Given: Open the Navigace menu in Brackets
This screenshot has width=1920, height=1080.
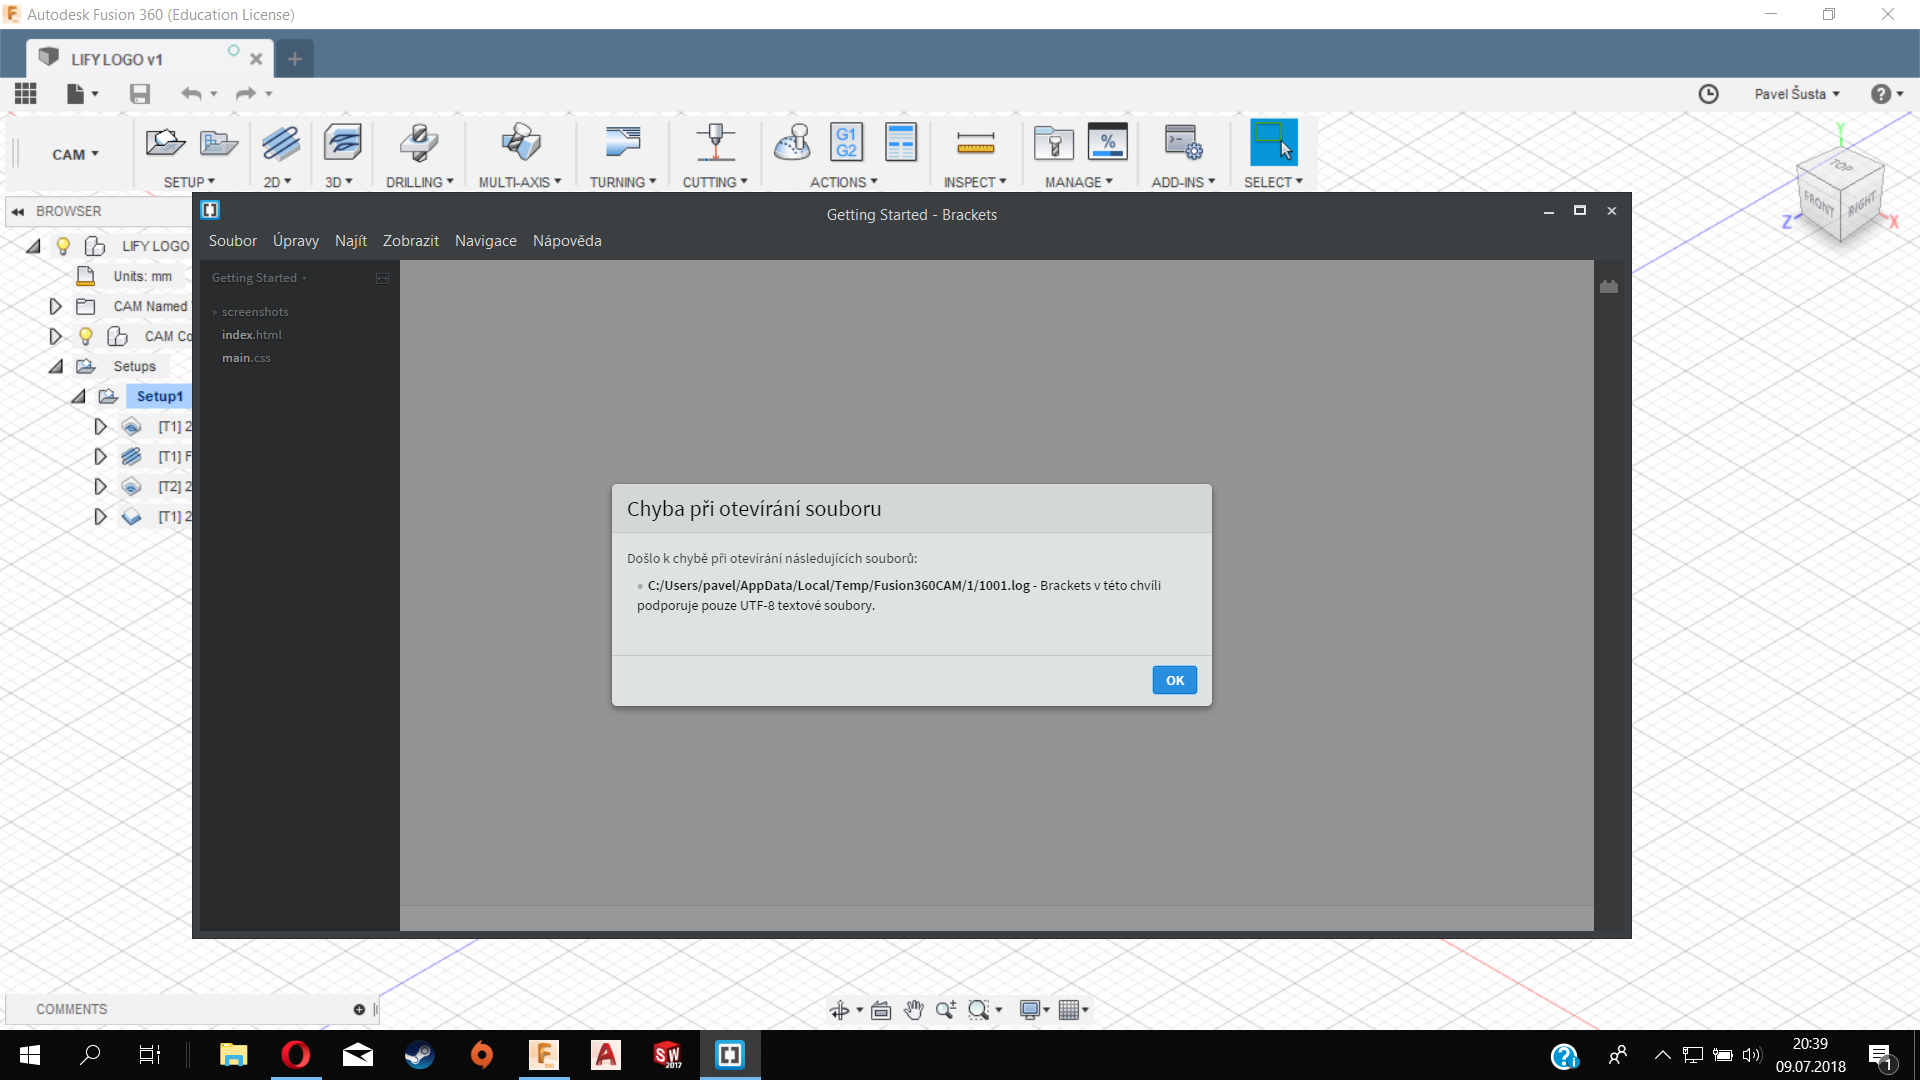Looking at the screenshot, I should click(486, 241).
